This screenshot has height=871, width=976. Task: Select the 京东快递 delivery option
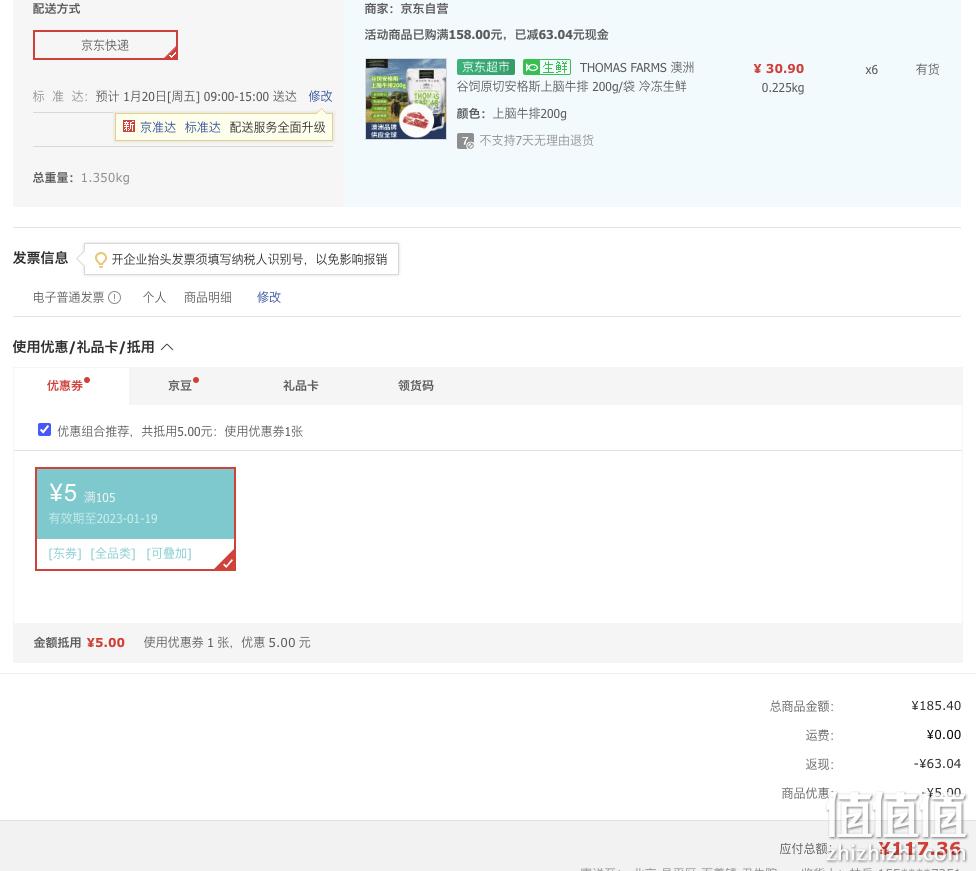[x=105, y=45]
